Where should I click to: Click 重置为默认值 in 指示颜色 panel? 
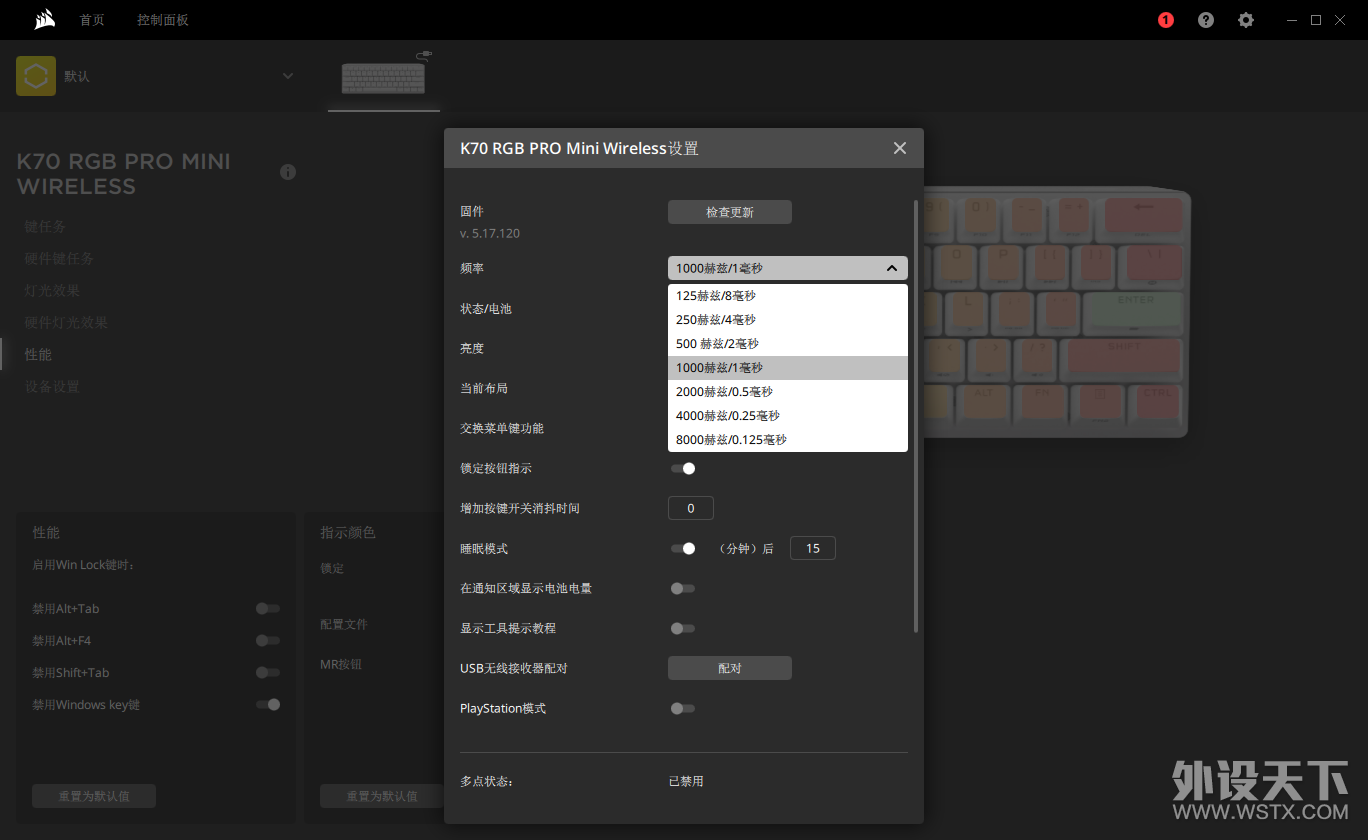click(382, 796)
